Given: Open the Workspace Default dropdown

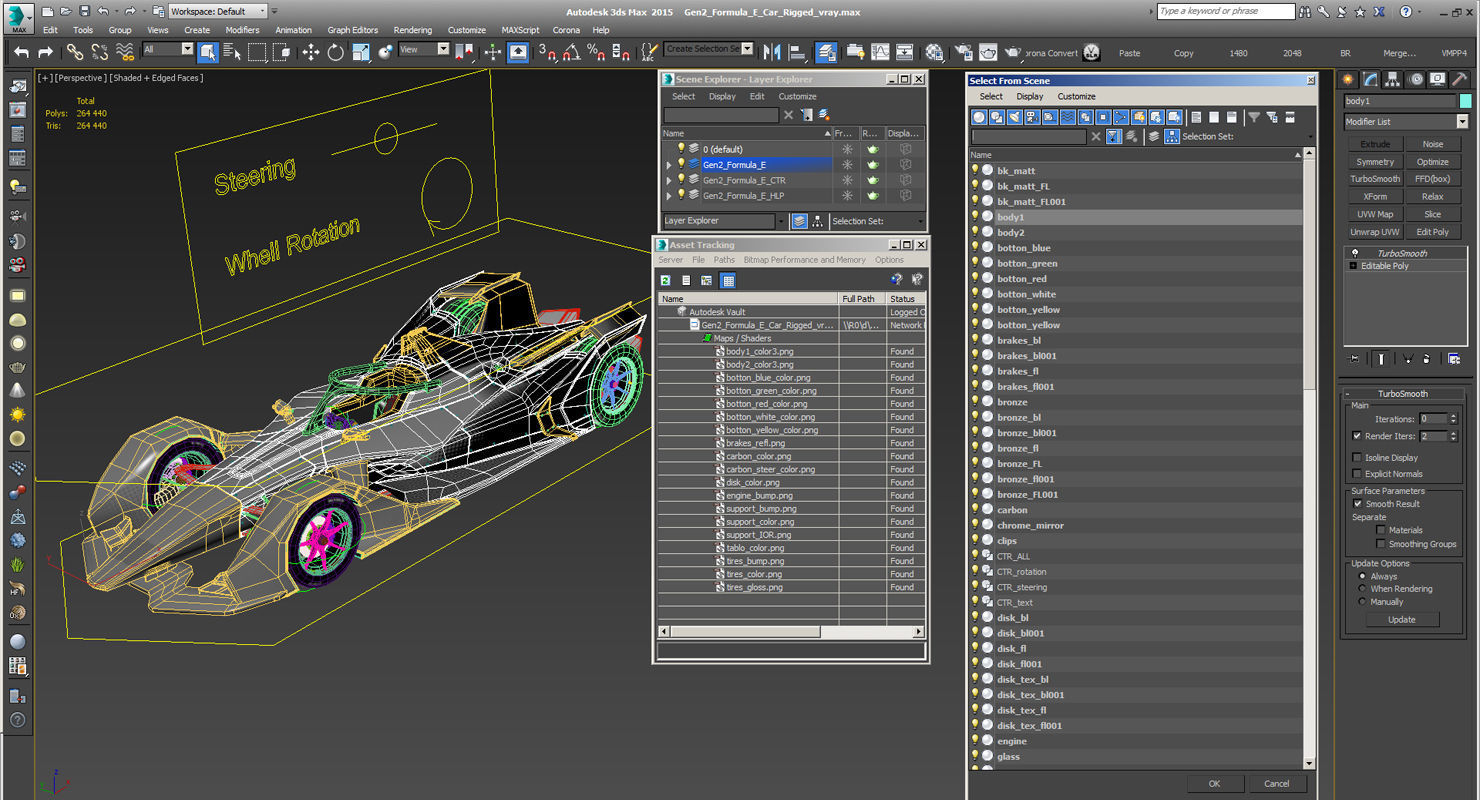Looking at the screenshot, I should [x=217, y=11].
